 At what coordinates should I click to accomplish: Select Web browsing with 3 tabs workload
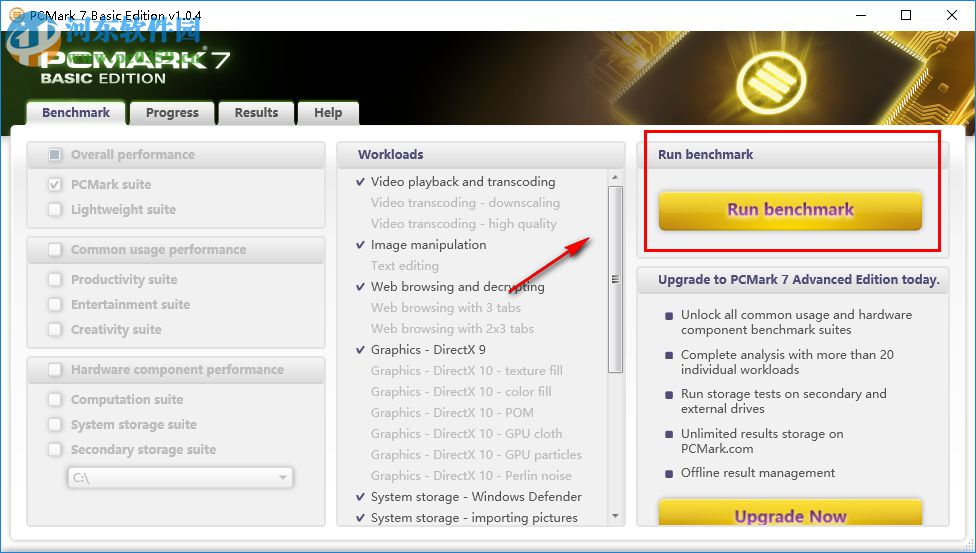(x=446, y=308)
